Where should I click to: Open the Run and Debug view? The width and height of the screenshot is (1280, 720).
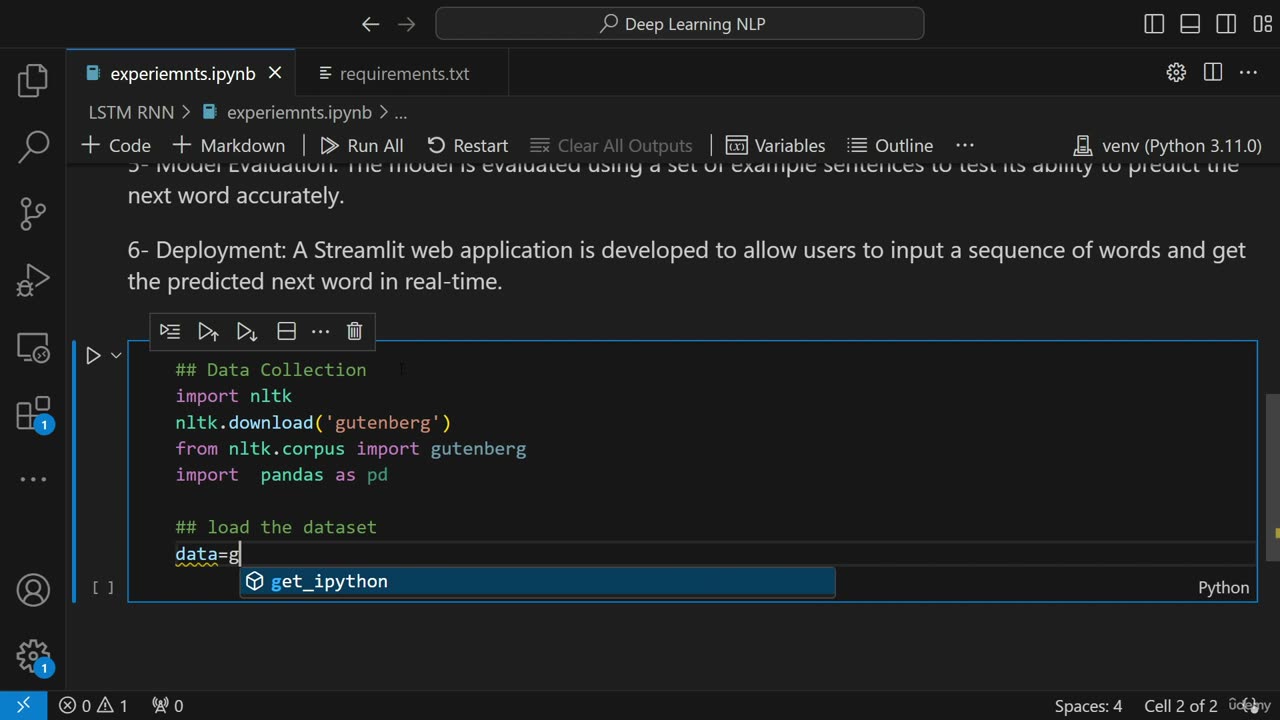(33, 281)
